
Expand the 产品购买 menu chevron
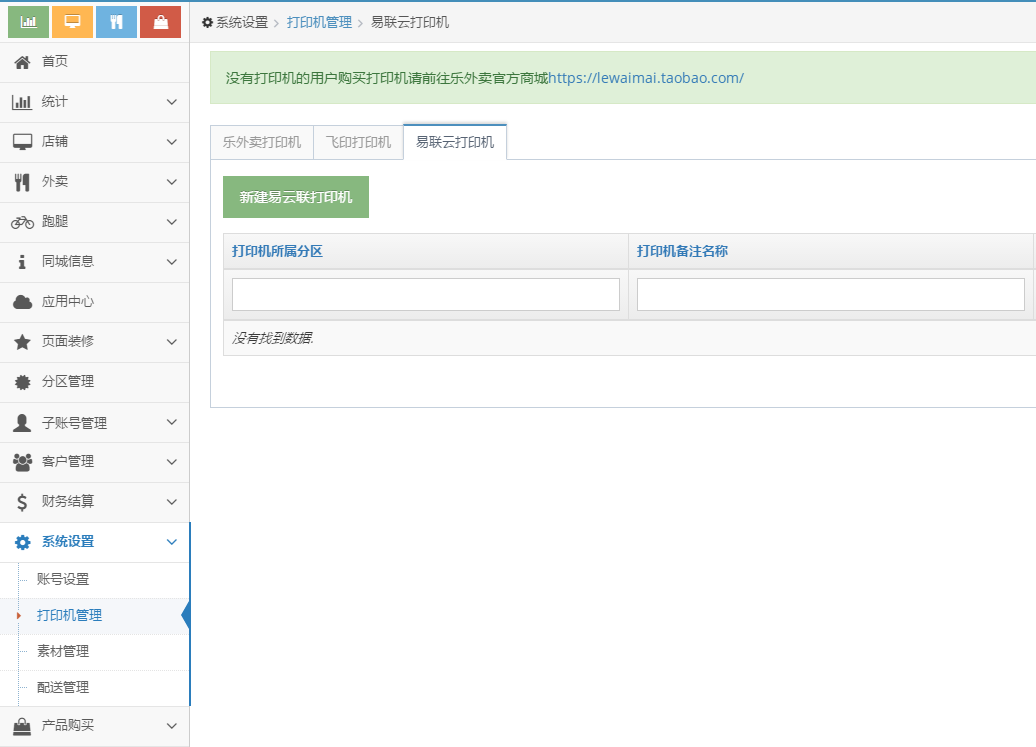(x=172, y=725)
